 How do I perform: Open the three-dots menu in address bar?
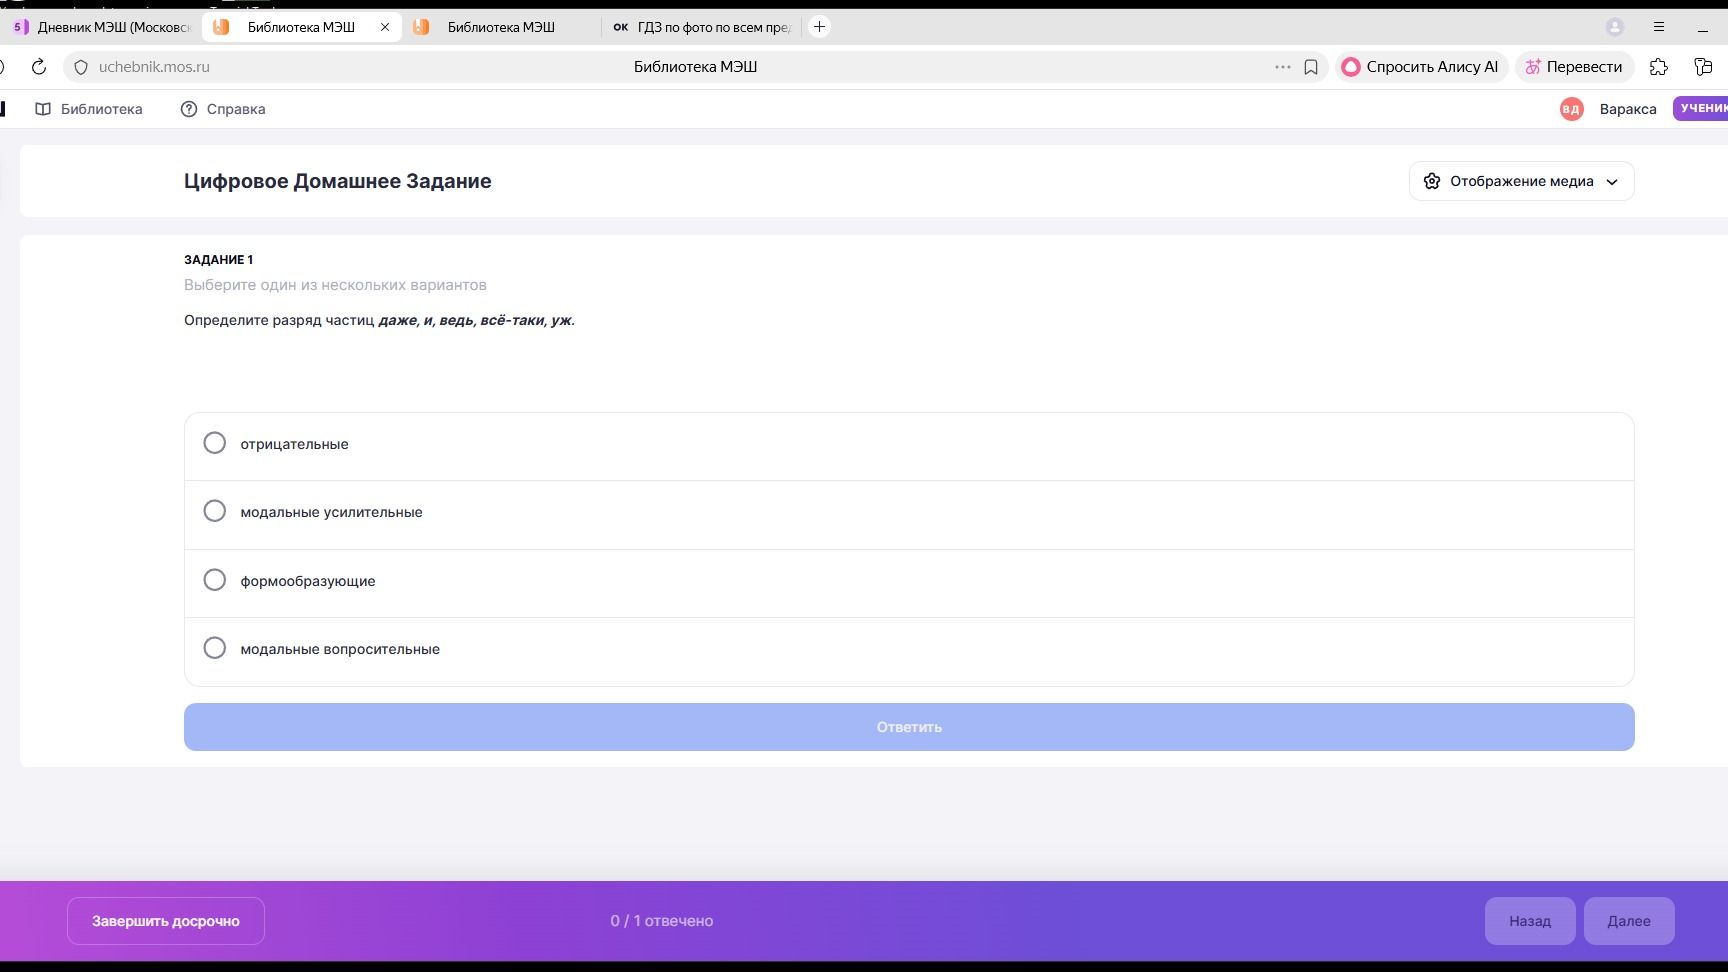[x=1283, y=67]
